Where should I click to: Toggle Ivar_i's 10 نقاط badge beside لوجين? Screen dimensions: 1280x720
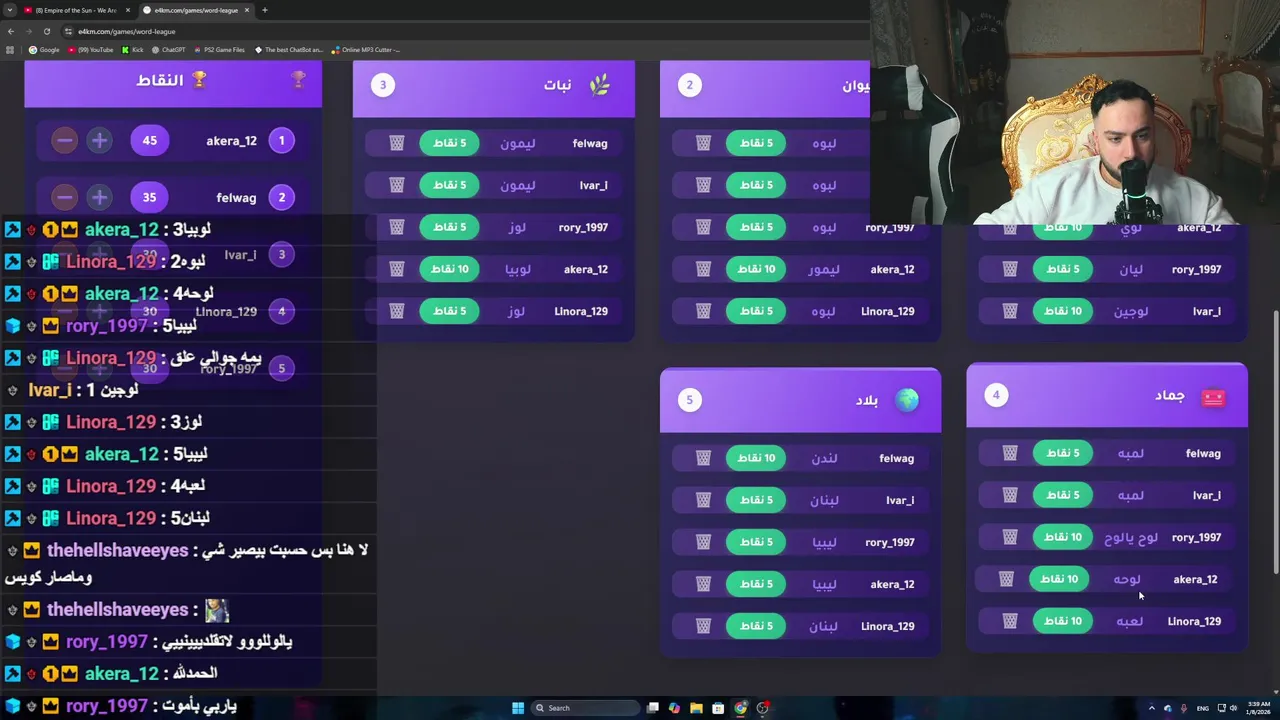click(x=1062, y=311)
